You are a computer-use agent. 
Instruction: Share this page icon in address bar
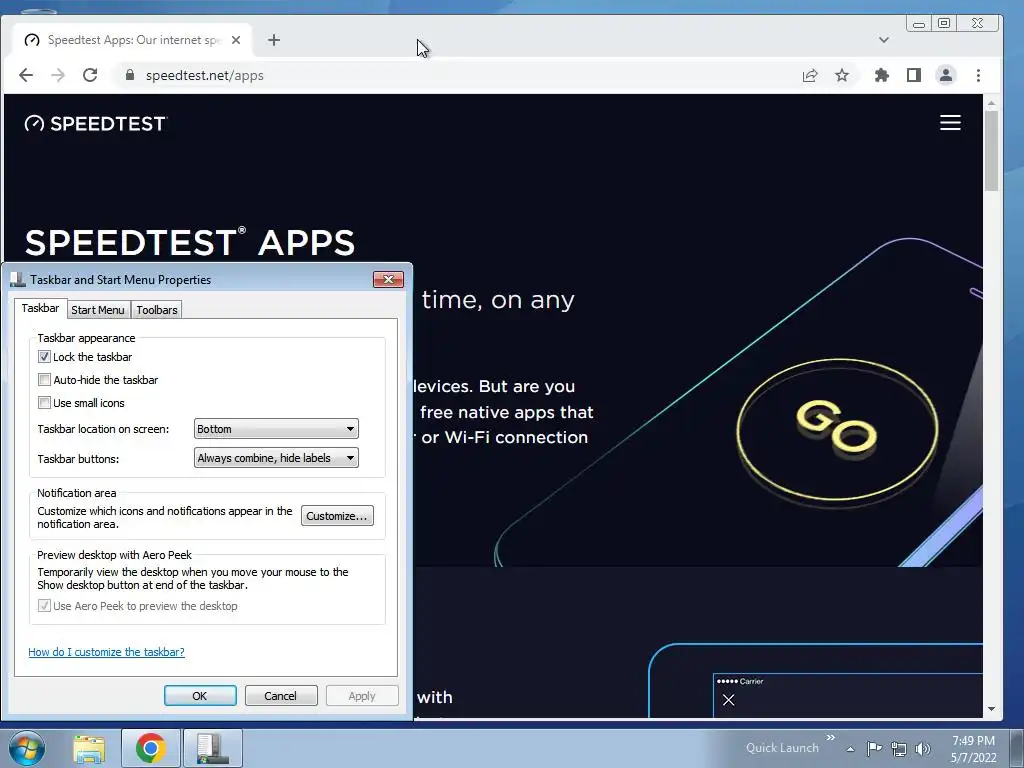(810, 75)
